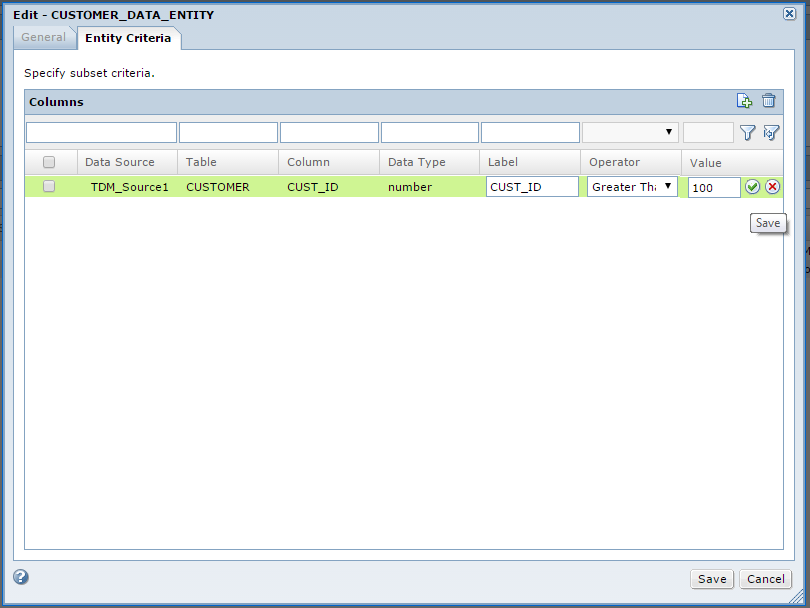810x608 pixels.
Task: Sort by the Data Source column header
Action: (127, 162)
